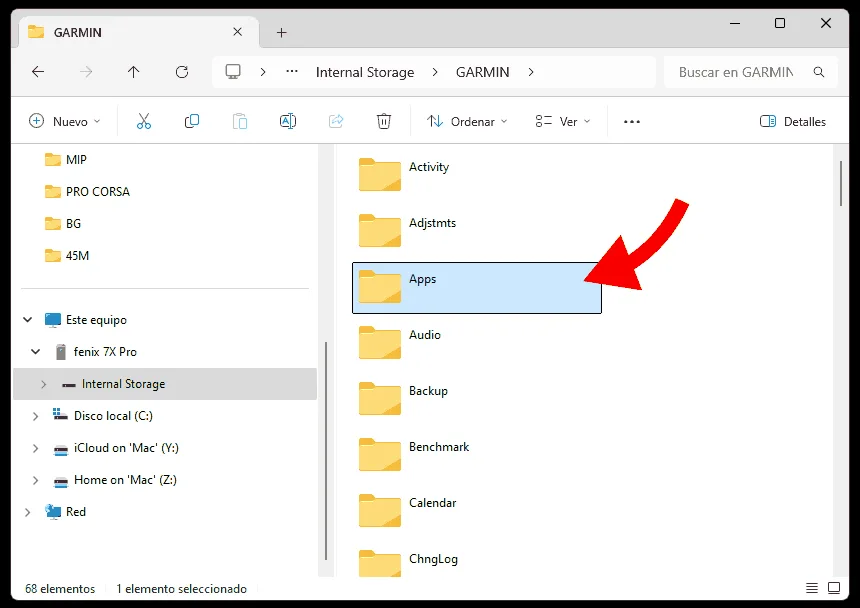Expand Home on 'Mac' (Z:) node
Screen dimensions: 860x608
(36, 480)
